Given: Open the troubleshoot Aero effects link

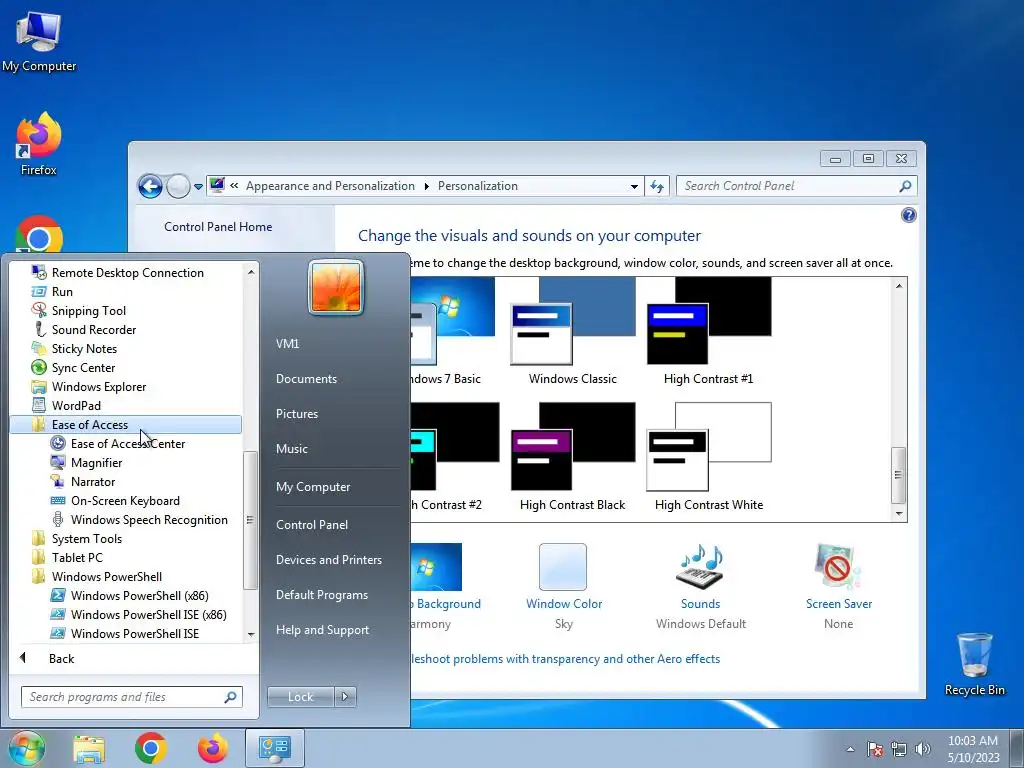Looking at the screenshot, I should (x=566, y=658).
